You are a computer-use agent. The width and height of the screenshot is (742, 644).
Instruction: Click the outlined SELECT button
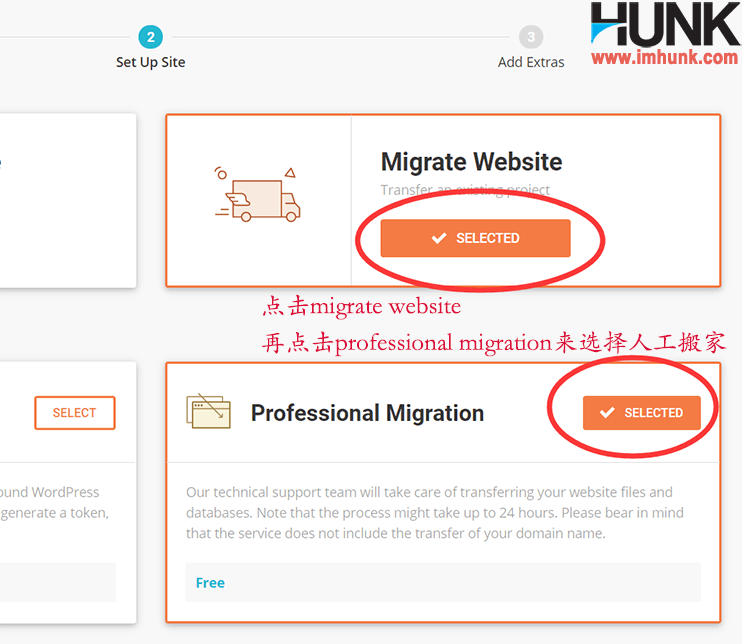[75, 413]
